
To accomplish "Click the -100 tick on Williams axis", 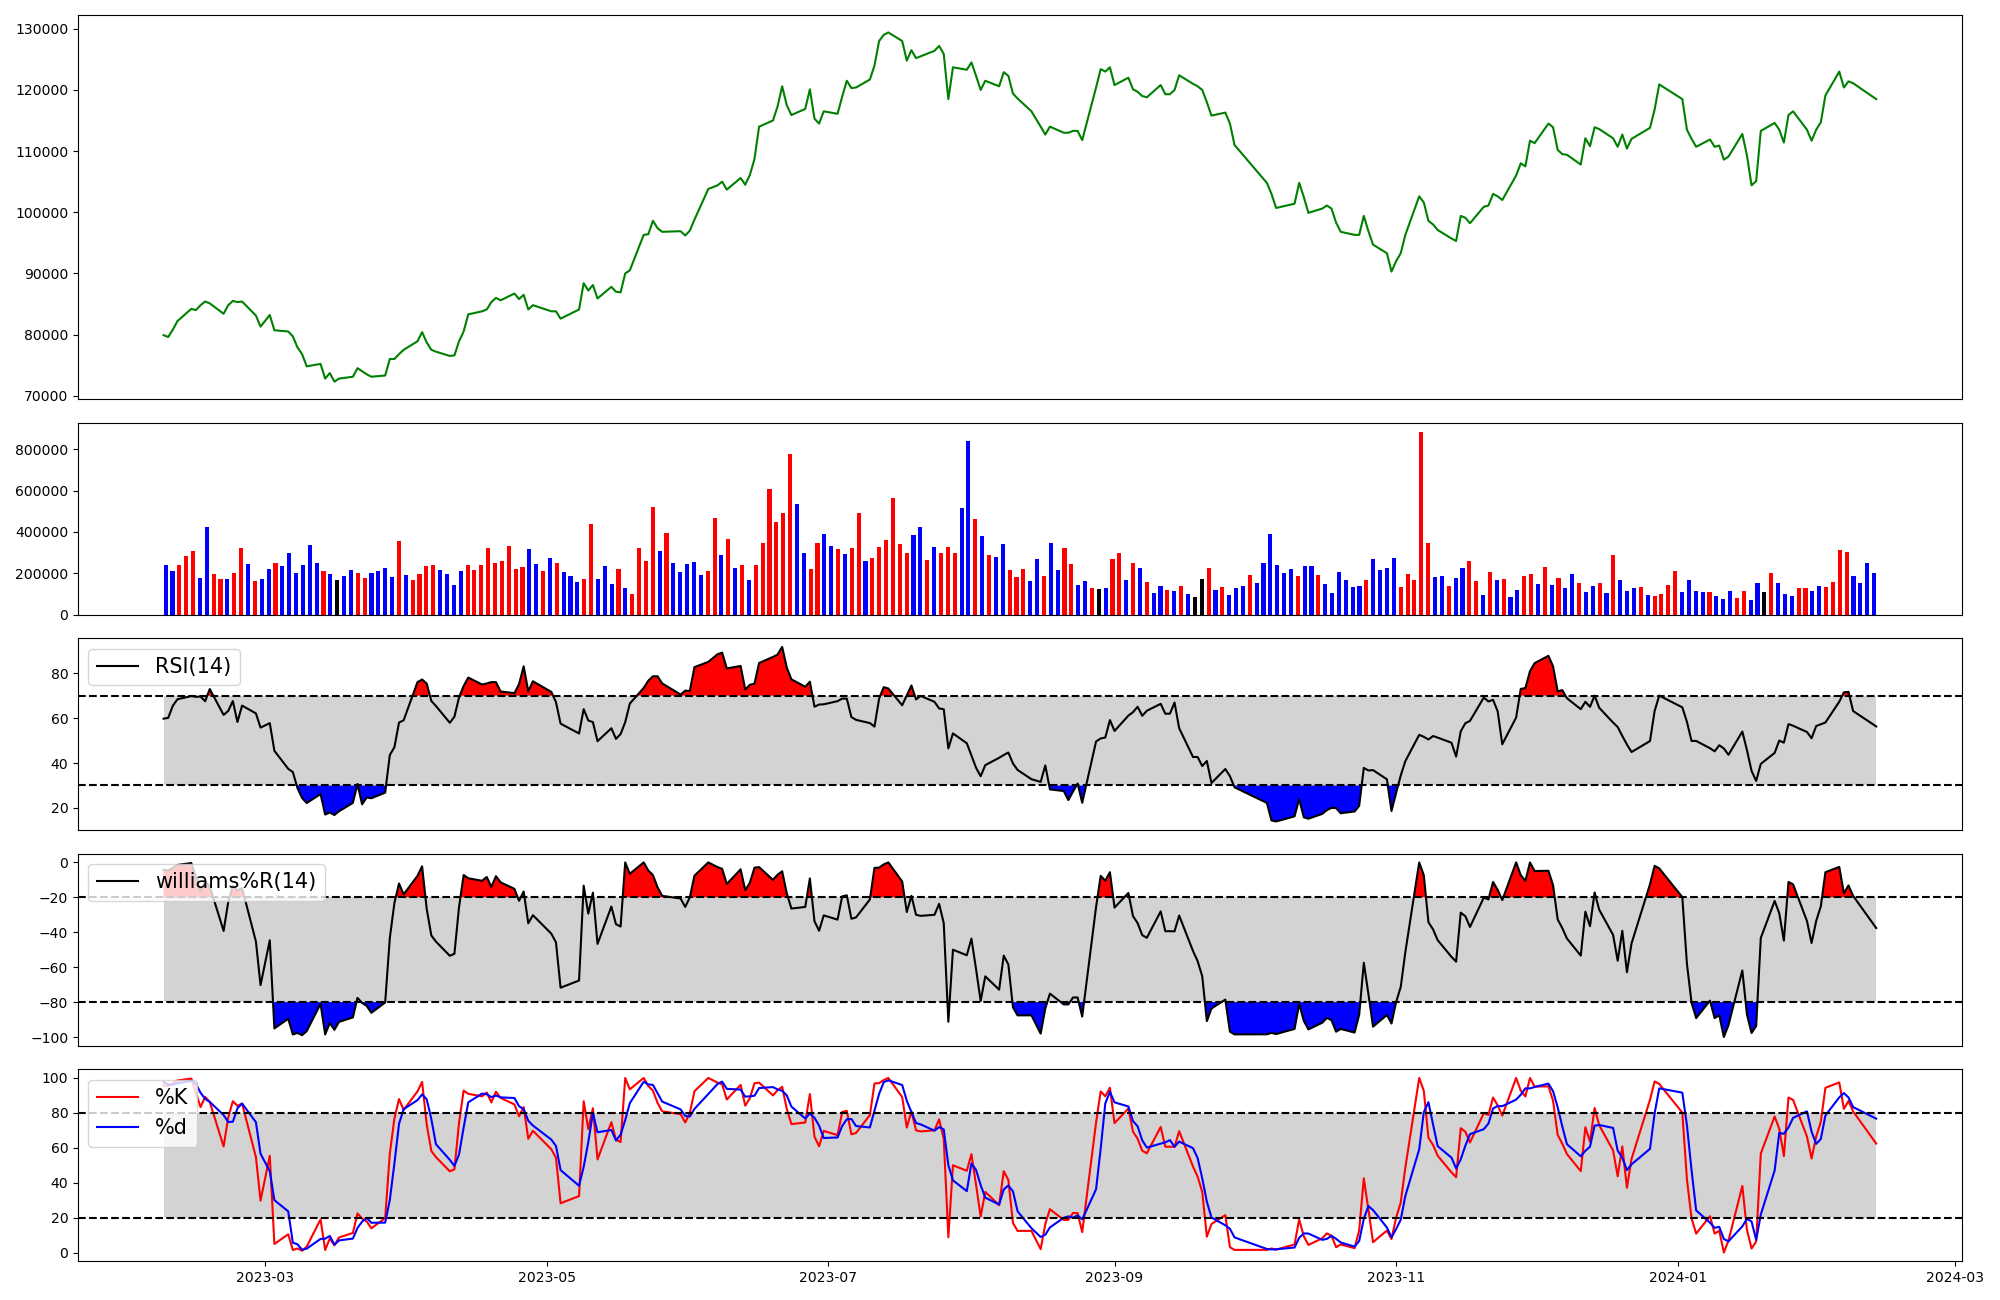I will (50, 1038).
